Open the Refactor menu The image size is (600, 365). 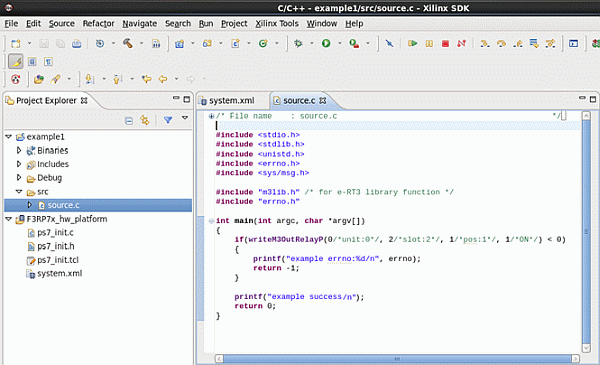click(98, 24)
